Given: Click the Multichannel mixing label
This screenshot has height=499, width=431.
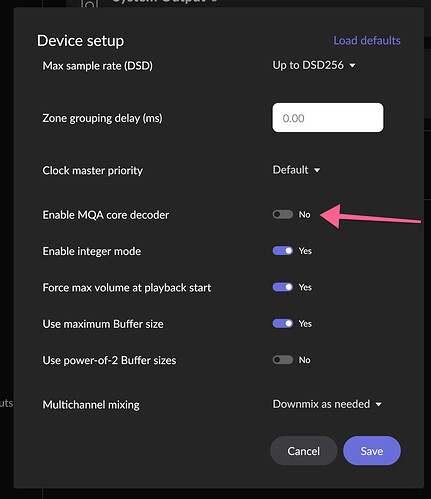Looking at the screenshot, I should (x=91, y=405).
